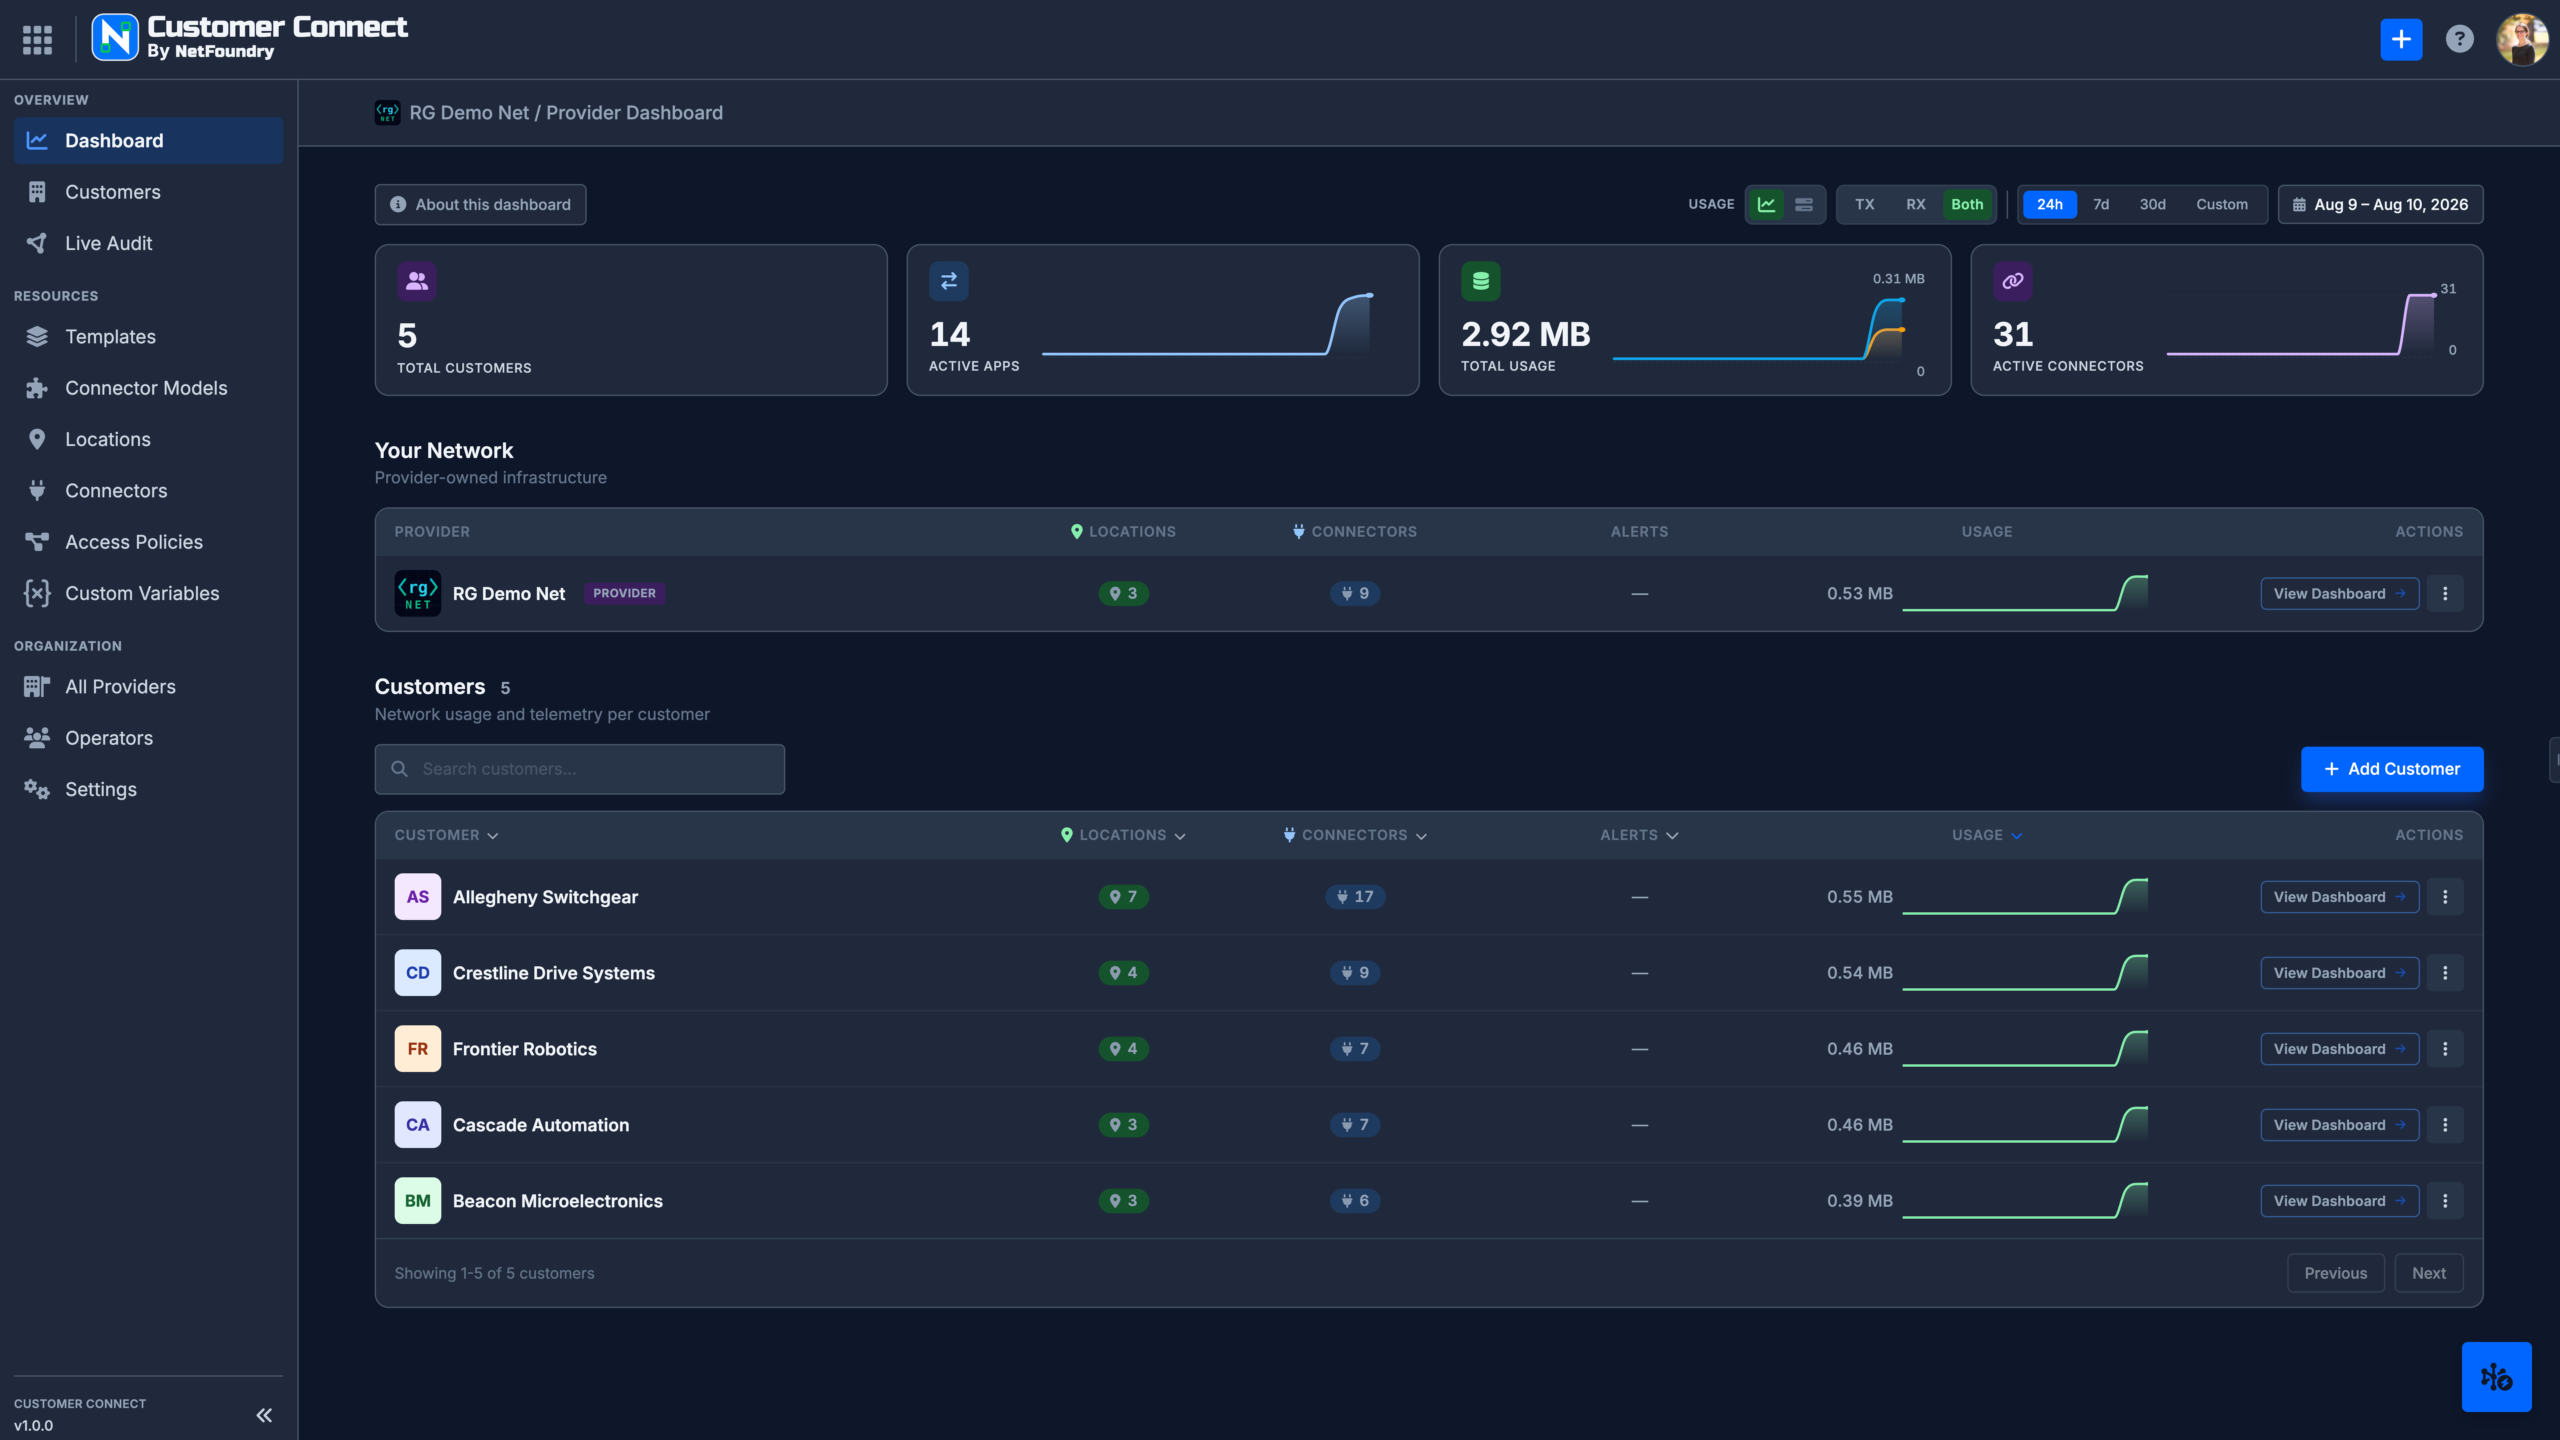The image size is (2560, 1440).
Task: Open the app launcher grid icon
Action: (37, 40)
